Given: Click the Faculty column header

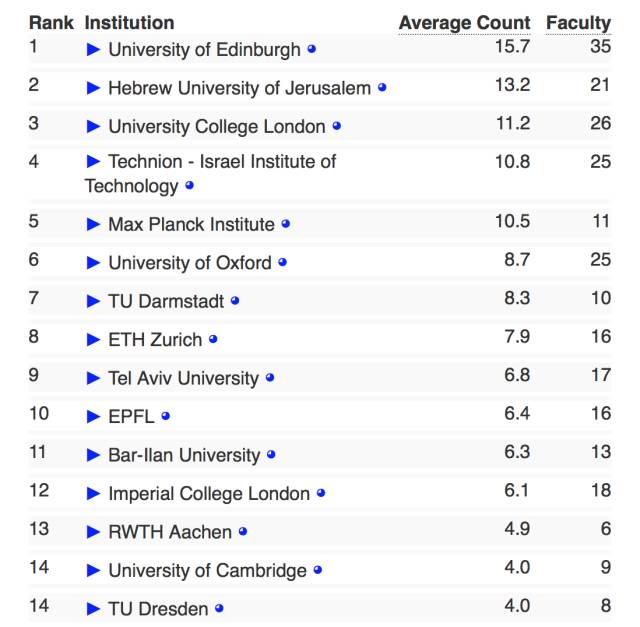Looking at the screenshot, I should (578, 23).
